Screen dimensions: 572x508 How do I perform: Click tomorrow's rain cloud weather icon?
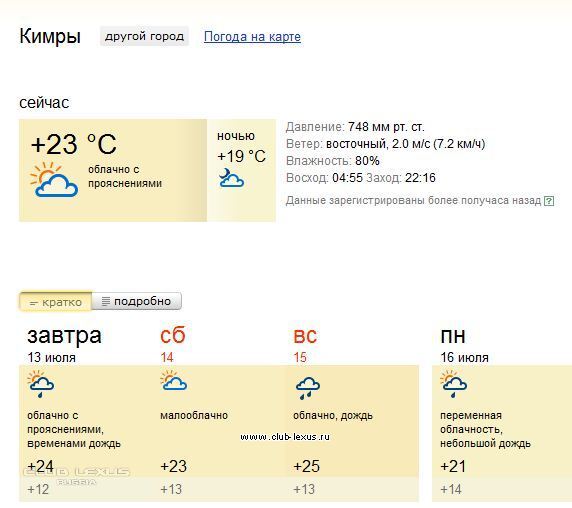coord(40,384)
